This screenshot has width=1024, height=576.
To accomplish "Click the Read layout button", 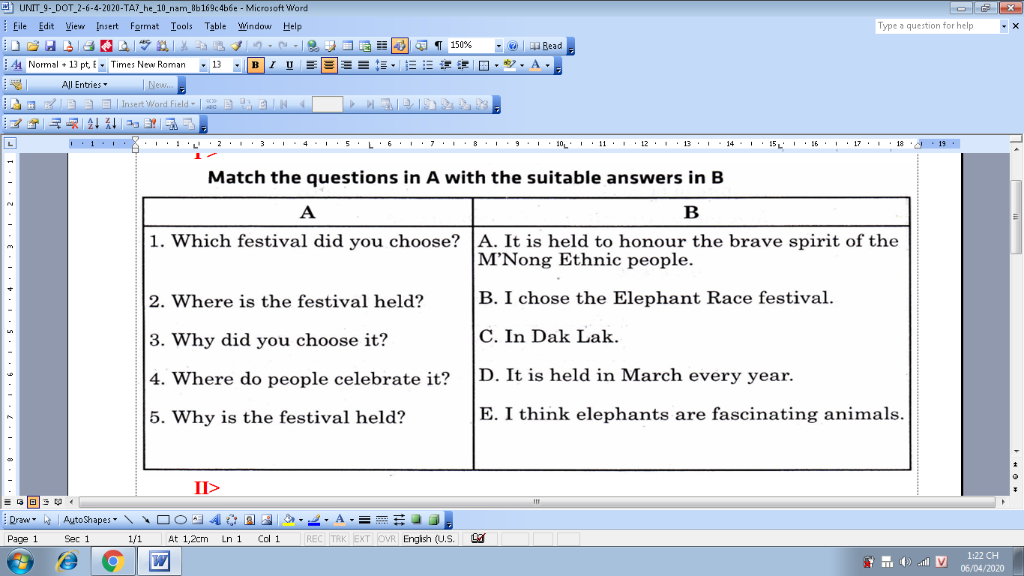I will tap(546, 46).
